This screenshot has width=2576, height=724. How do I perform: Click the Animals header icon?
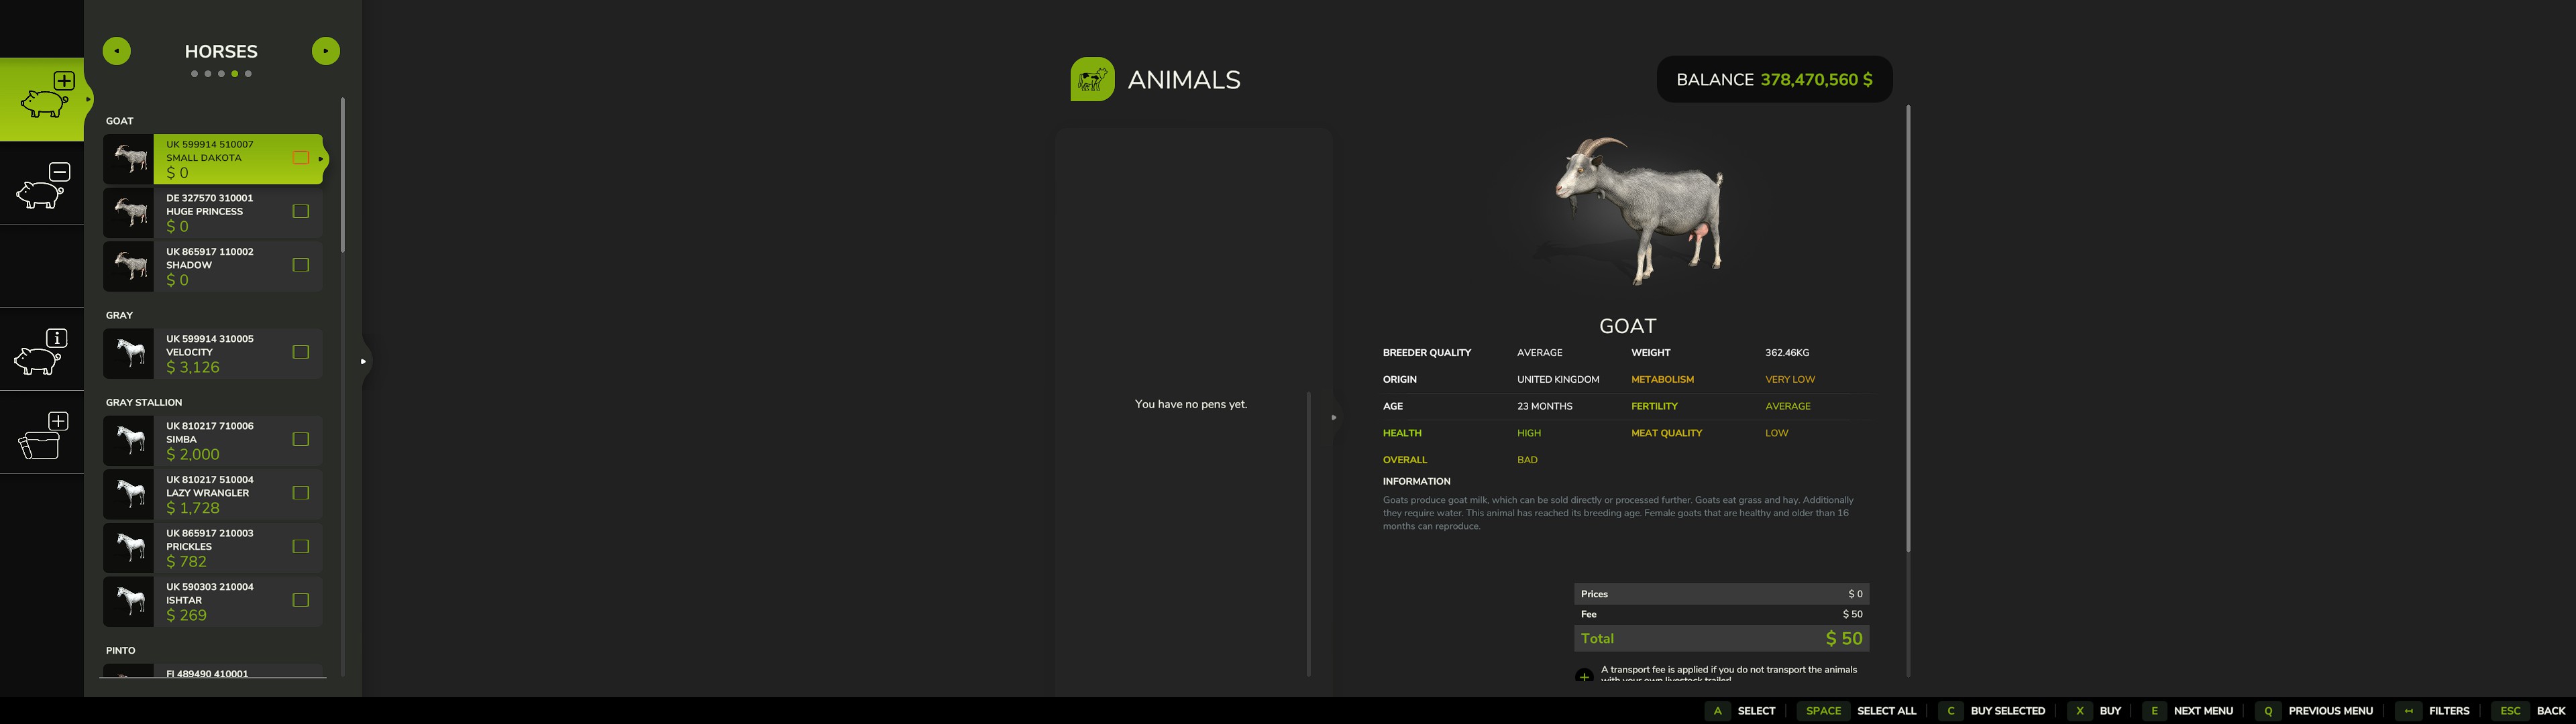pos(1092,80)
